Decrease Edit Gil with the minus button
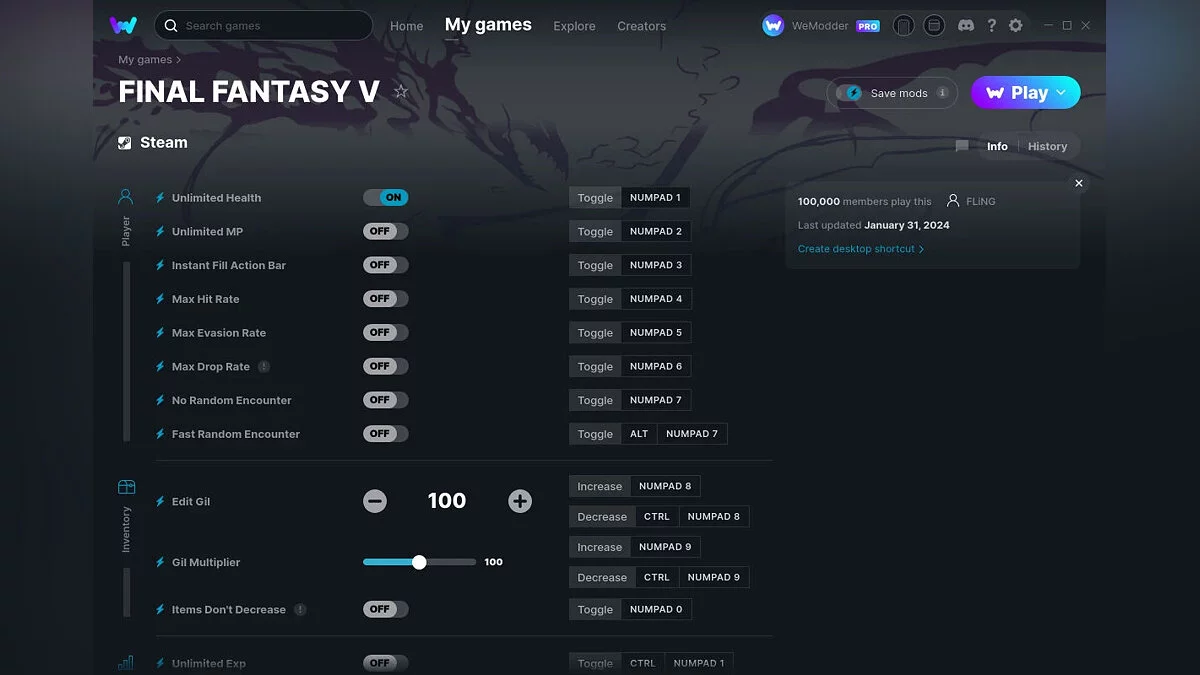This screenshot has height=675, width=1200. [x=375, y=501]
